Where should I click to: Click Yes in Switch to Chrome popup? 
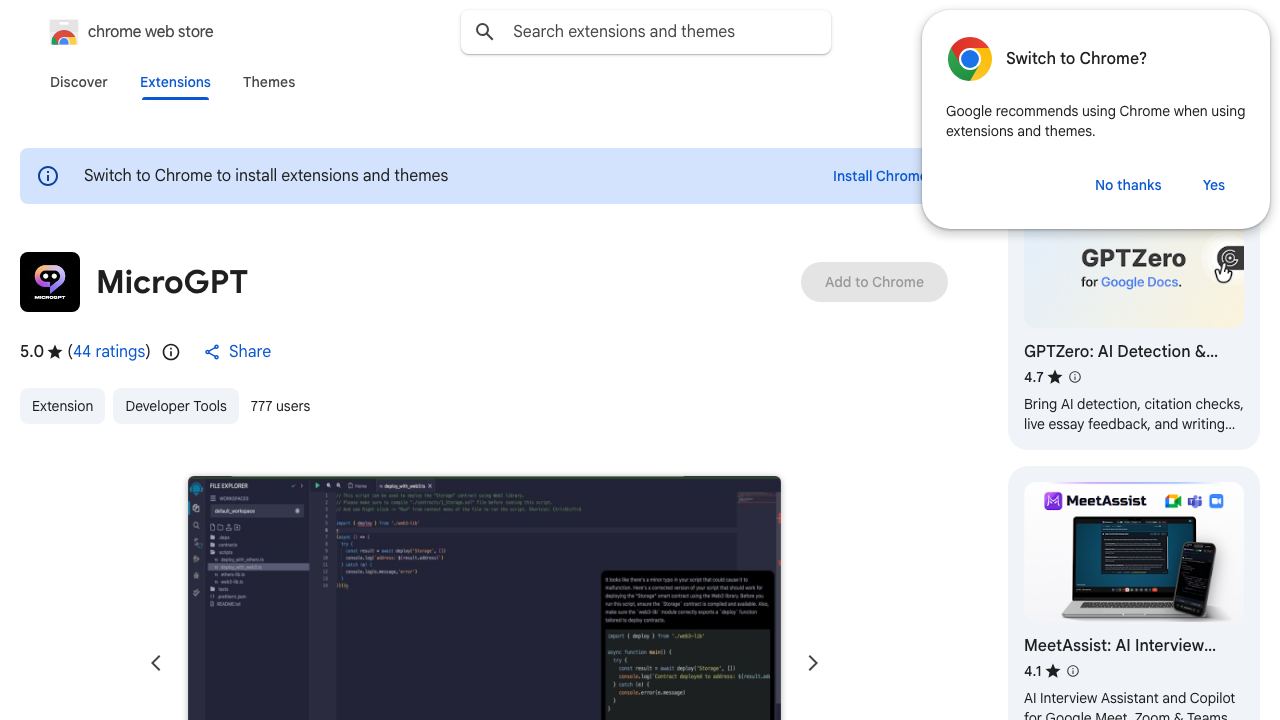(1214, 185)
